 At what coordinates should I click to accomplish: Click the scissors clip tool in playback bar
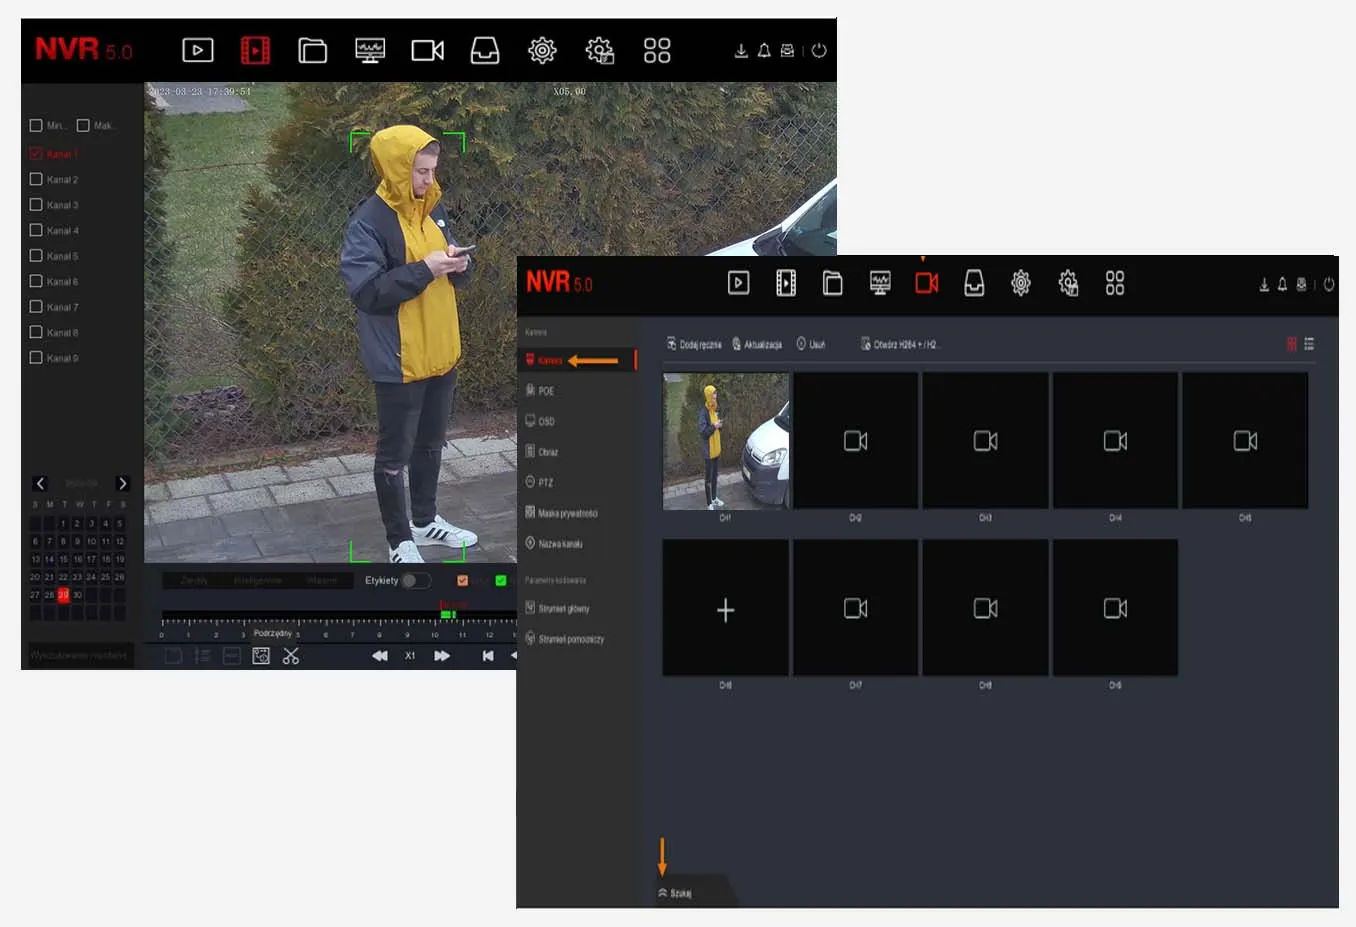click(x=291, y=656)
